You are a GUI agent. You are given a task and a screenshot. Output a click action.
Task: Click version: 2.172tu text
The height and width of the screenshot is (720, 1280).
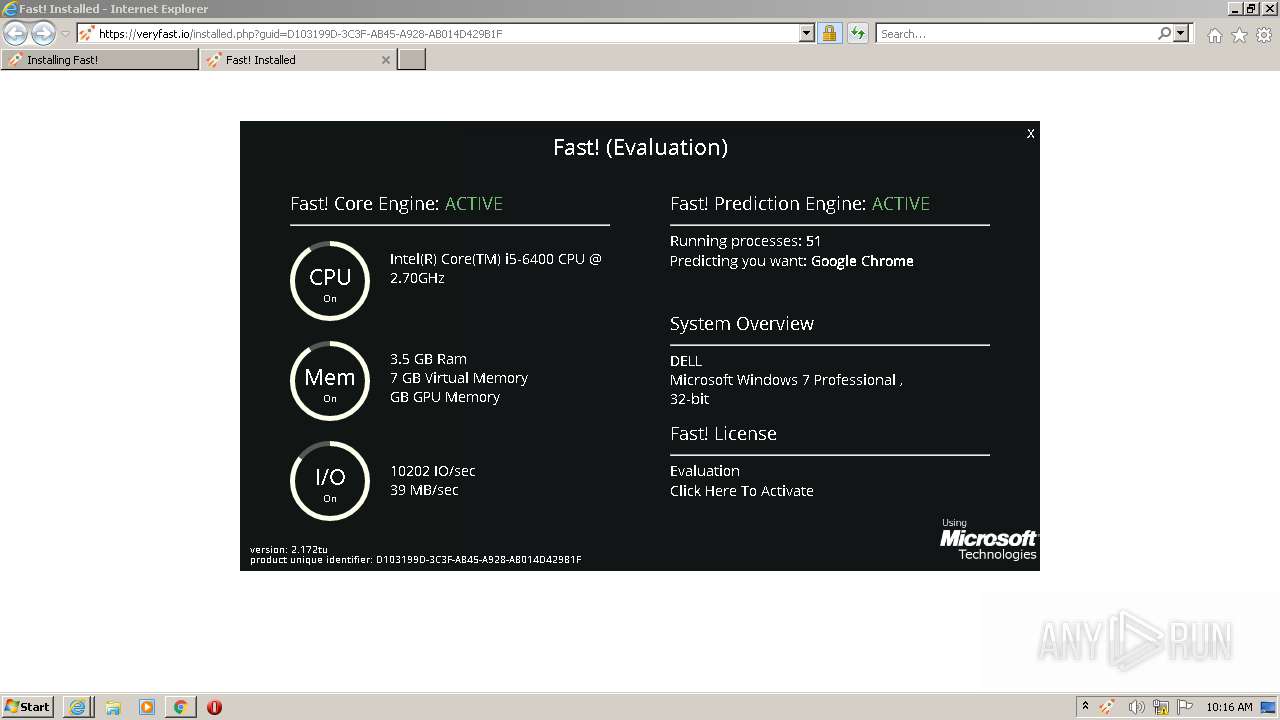click(x=289, y=550)
